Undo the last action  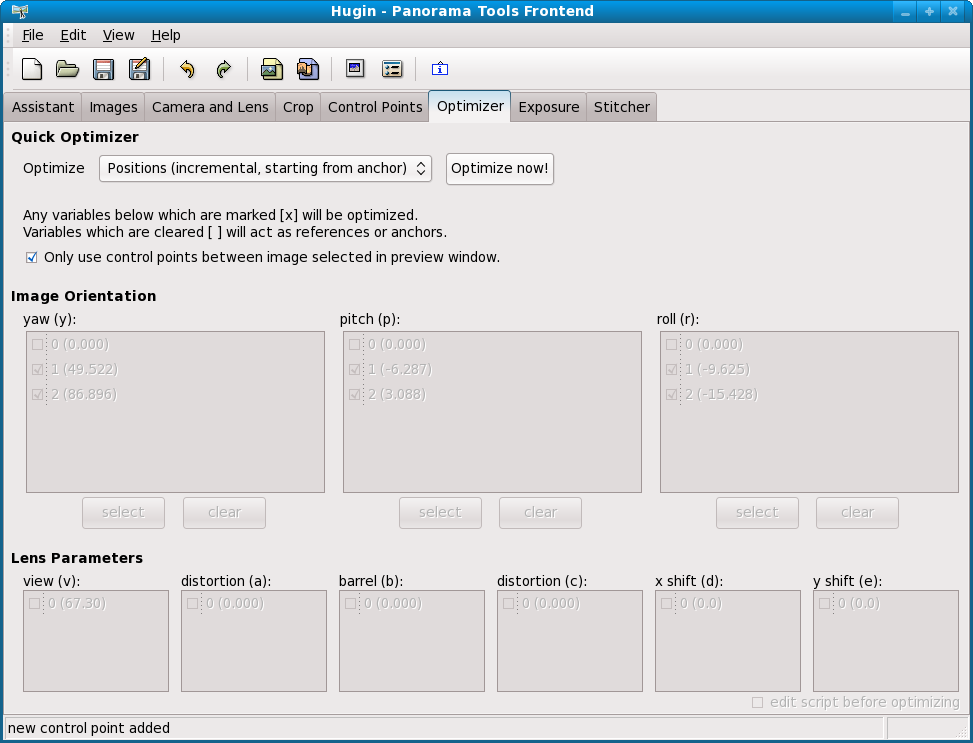[x=187, y=69]
